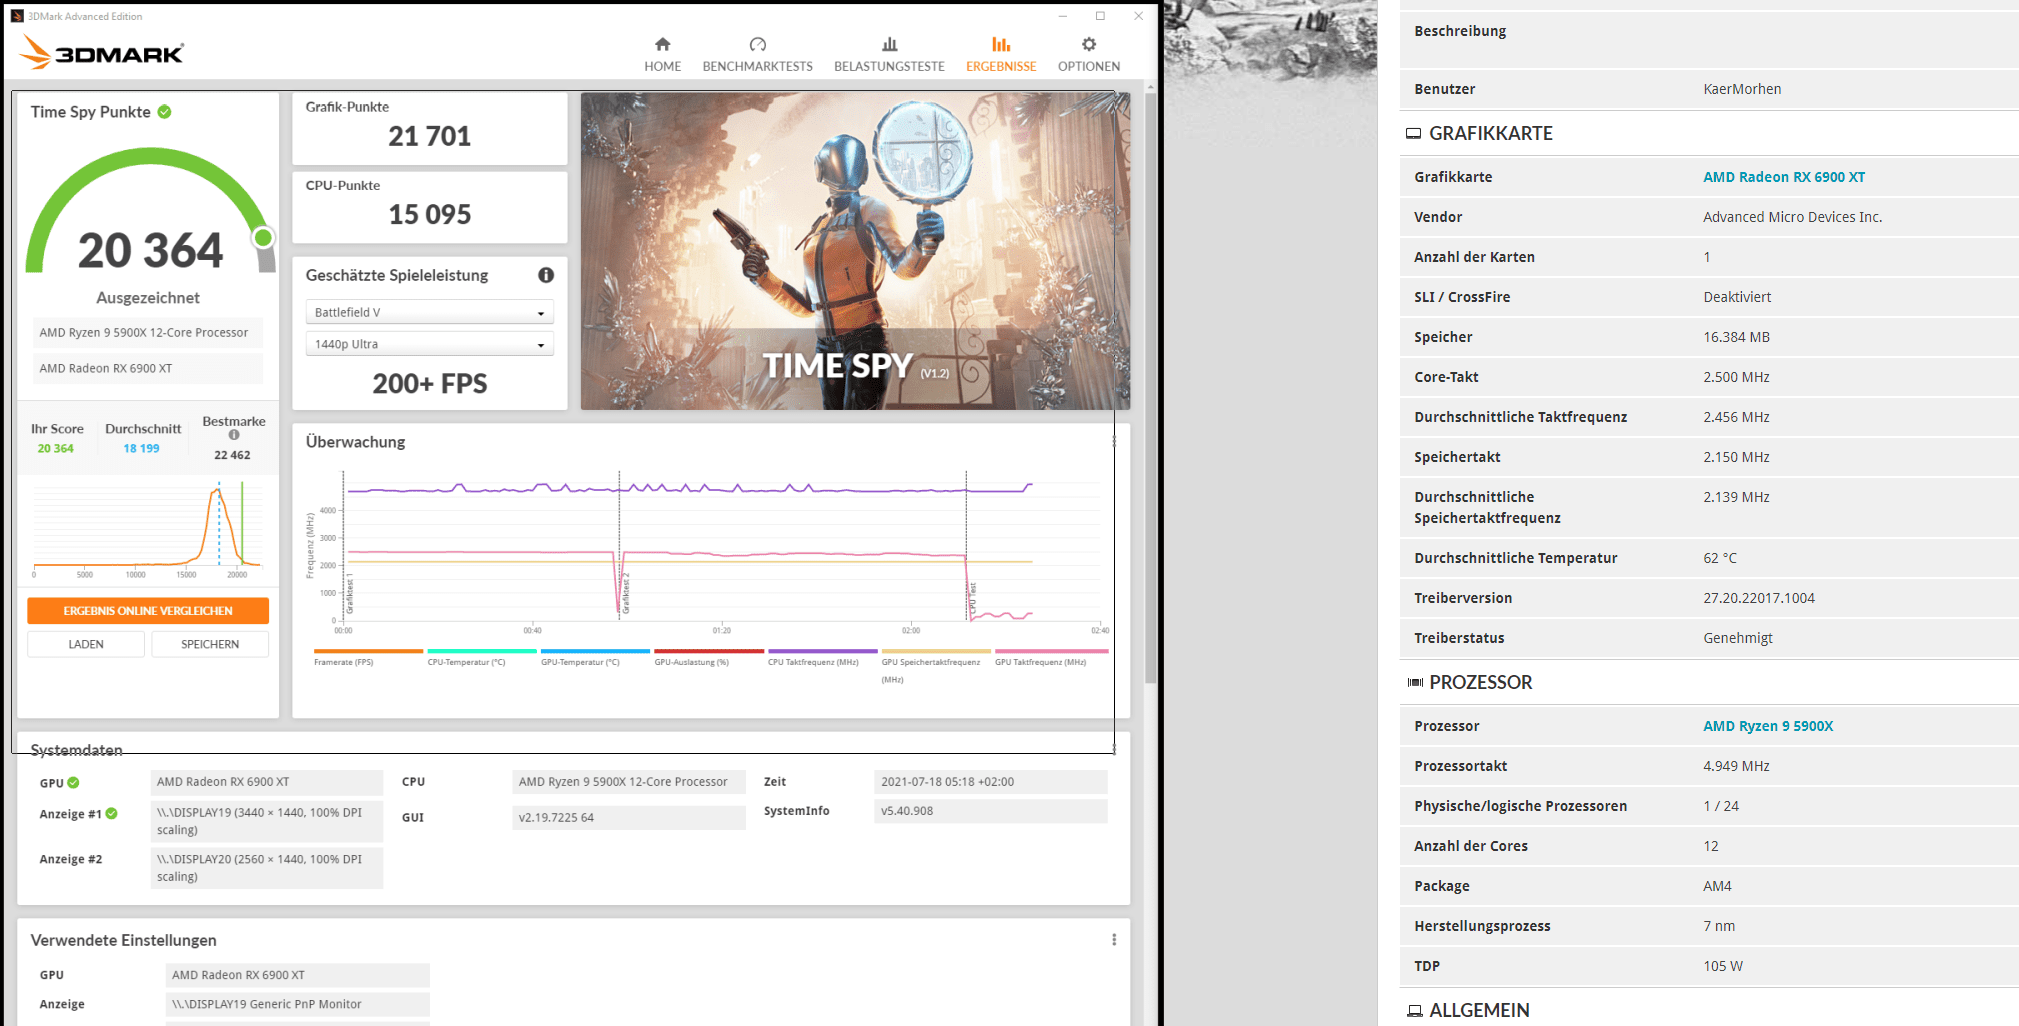Open the Benchmarktests tab
Screen dimensions: 2019x1026
(757, 55)
